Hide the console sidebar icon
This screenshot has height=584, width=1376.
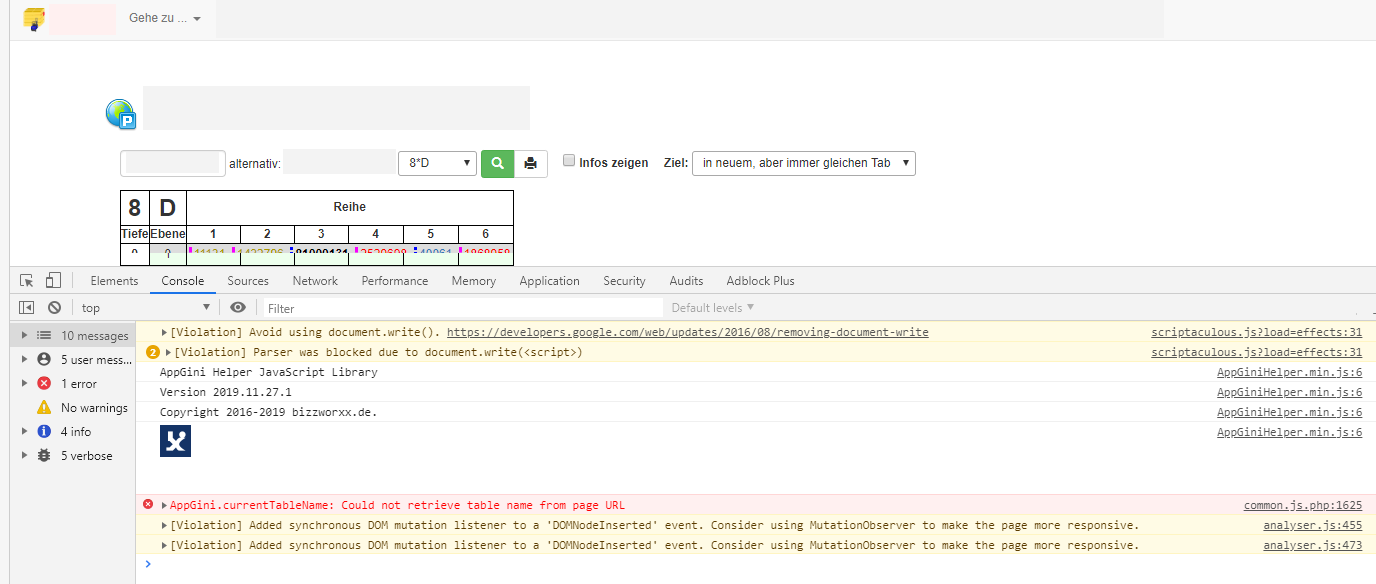[27, 308]
